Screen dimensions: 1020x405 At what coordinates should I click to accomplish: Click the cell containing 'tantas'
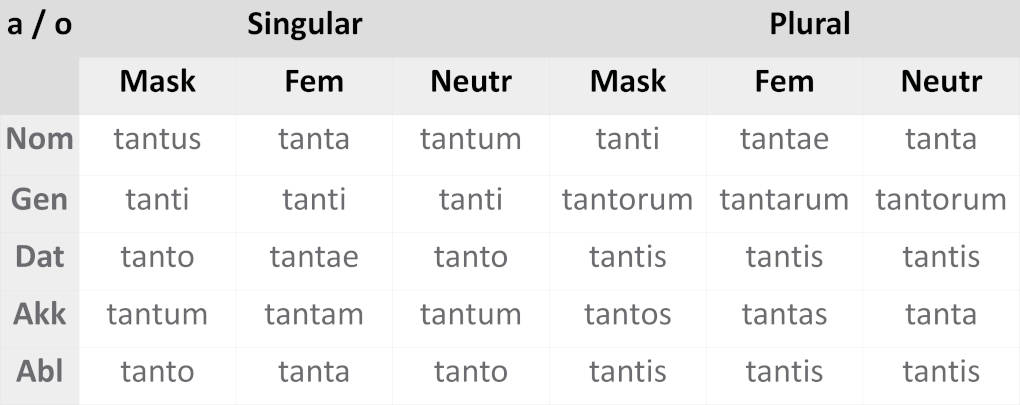click(x=784, y=315)
